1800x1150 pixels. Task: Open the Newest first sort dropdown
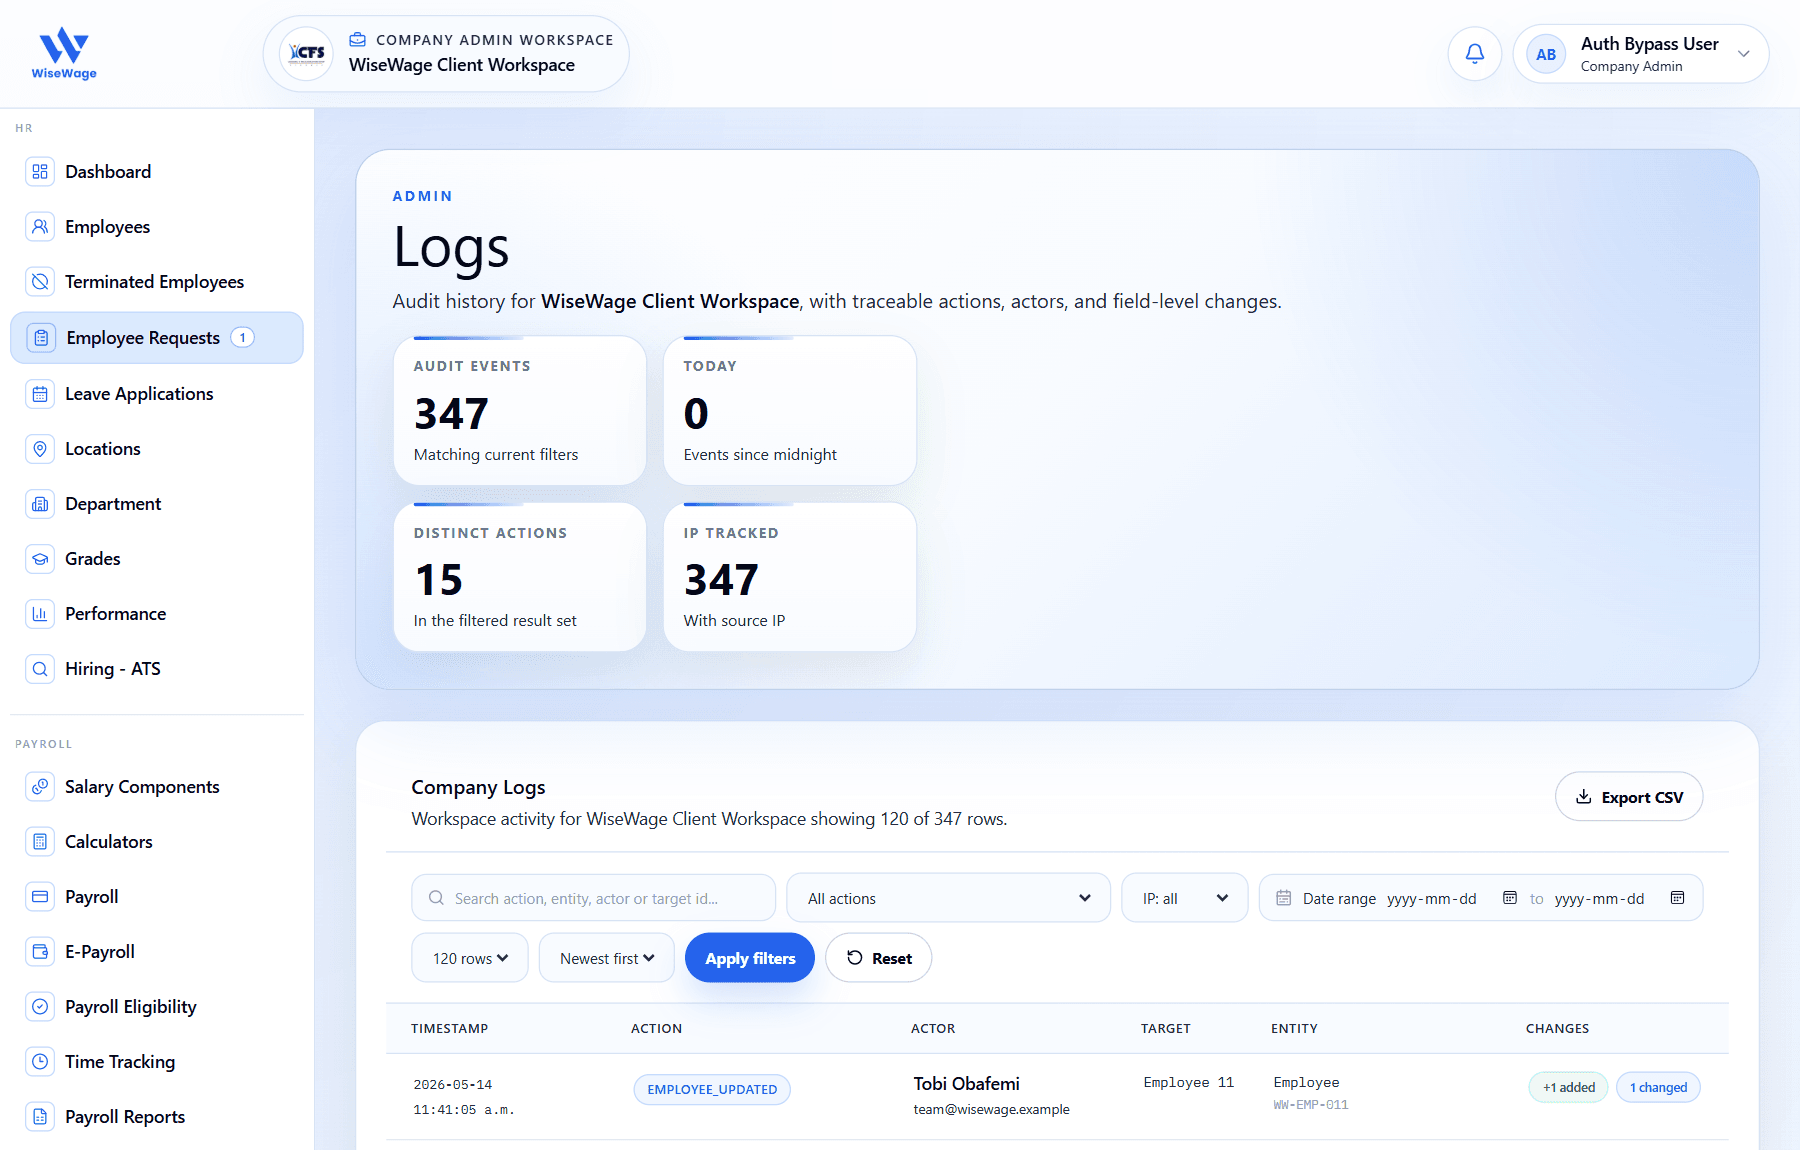(607, 958)
